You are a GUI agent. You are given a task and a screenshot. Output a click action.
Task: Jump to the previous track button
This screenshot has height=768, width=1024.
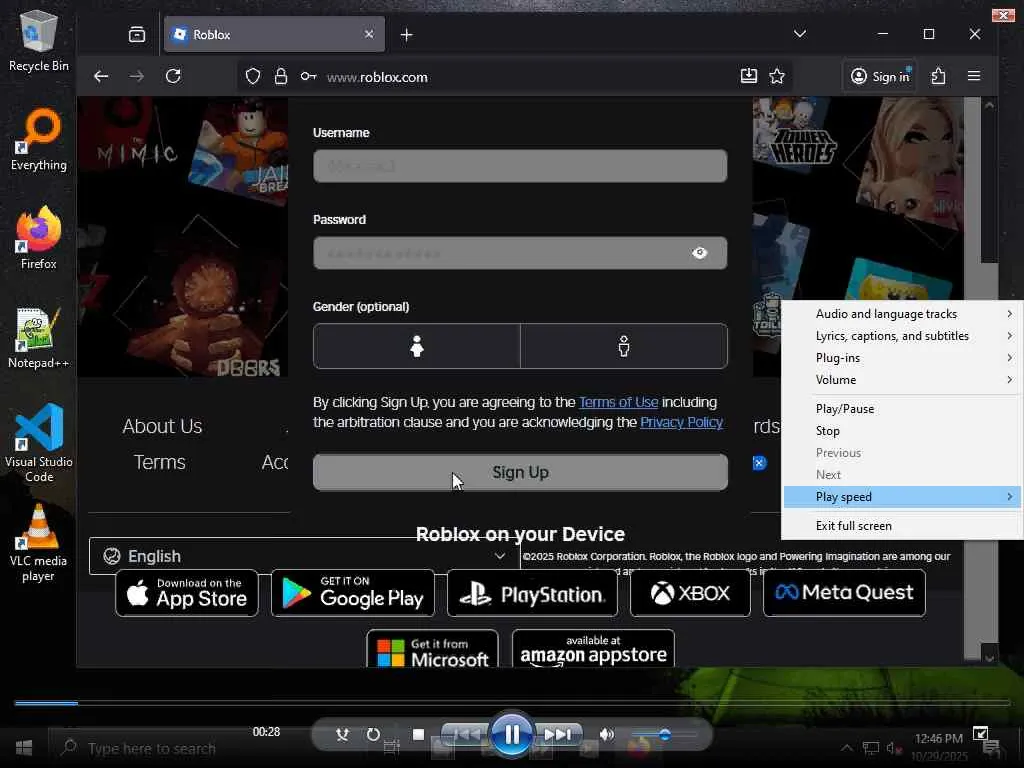coord(466,735)
